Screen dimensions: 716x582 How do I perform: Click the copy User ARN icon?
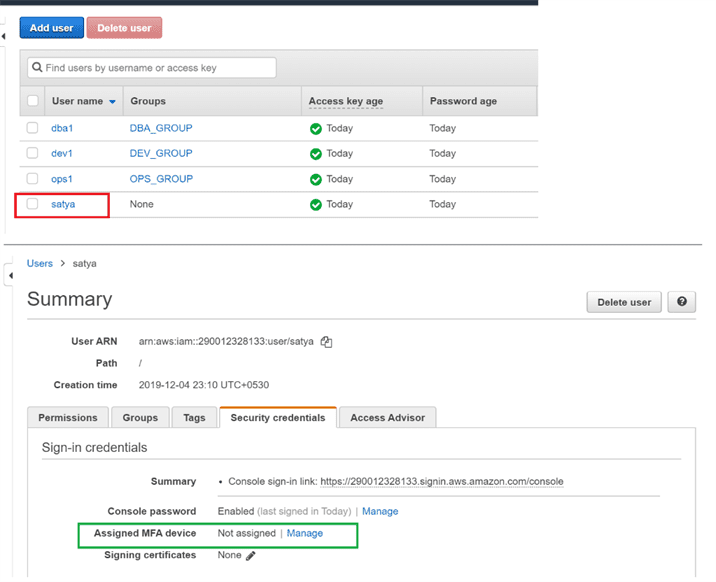pos(327,342)
